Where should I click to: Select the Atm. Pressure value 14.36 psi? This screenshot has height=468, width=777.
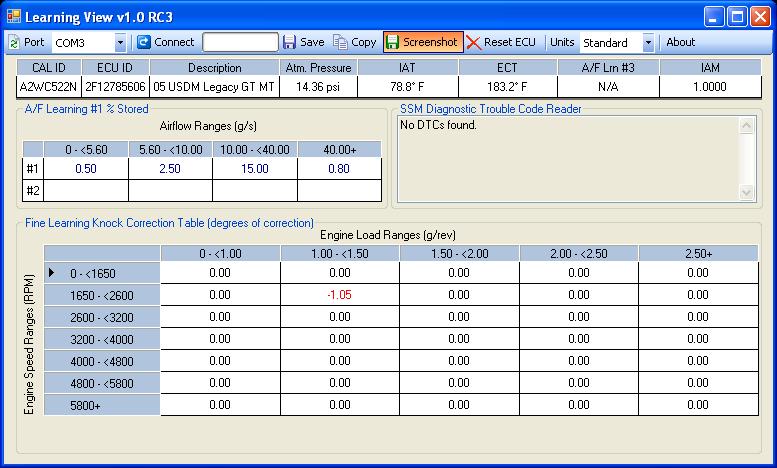pyautogui.click(x=318, y=87)
